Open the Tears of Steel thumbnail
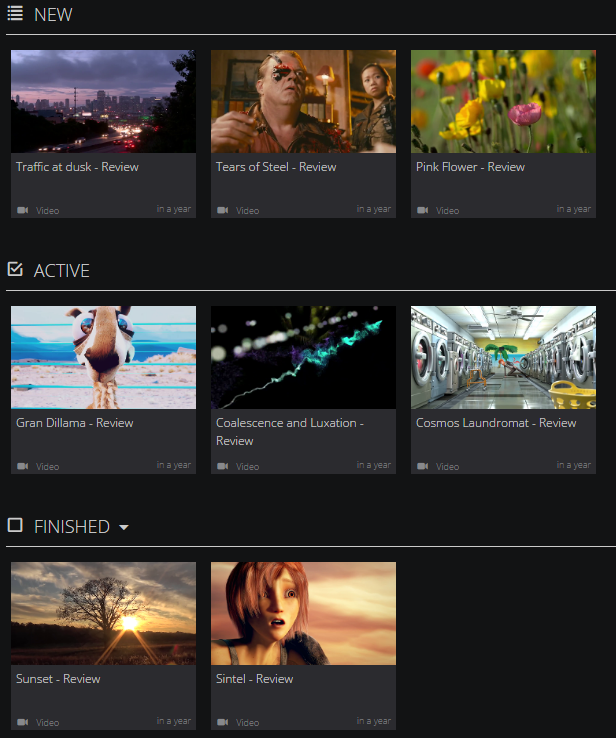 pyautogui.click(x=304, y=101)
